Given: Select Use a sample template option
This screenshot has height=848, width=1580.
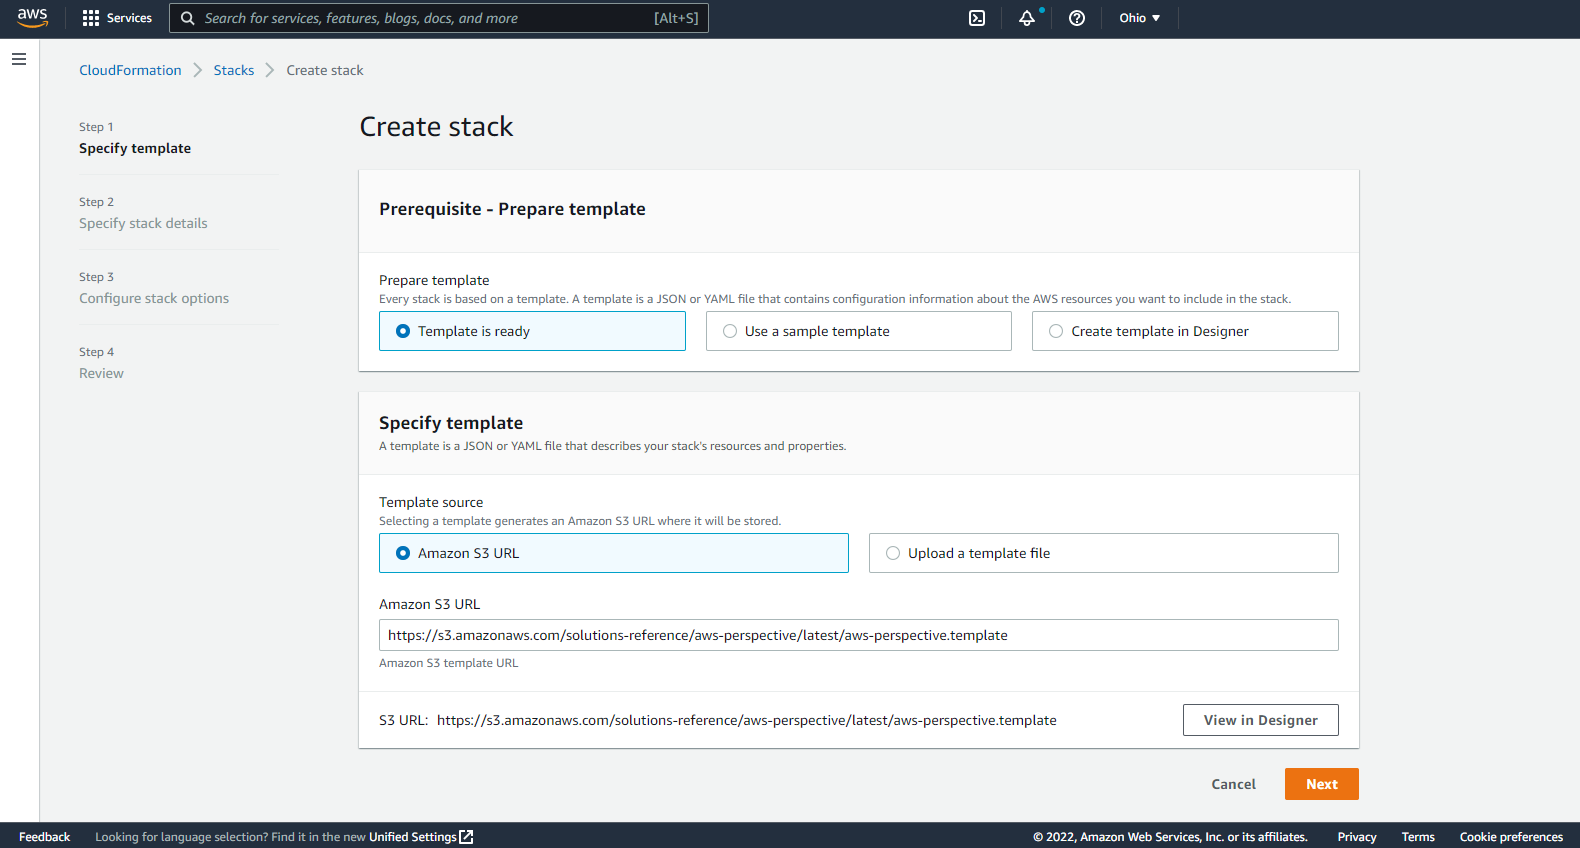Looking at the screenshot, I should 859,331.
